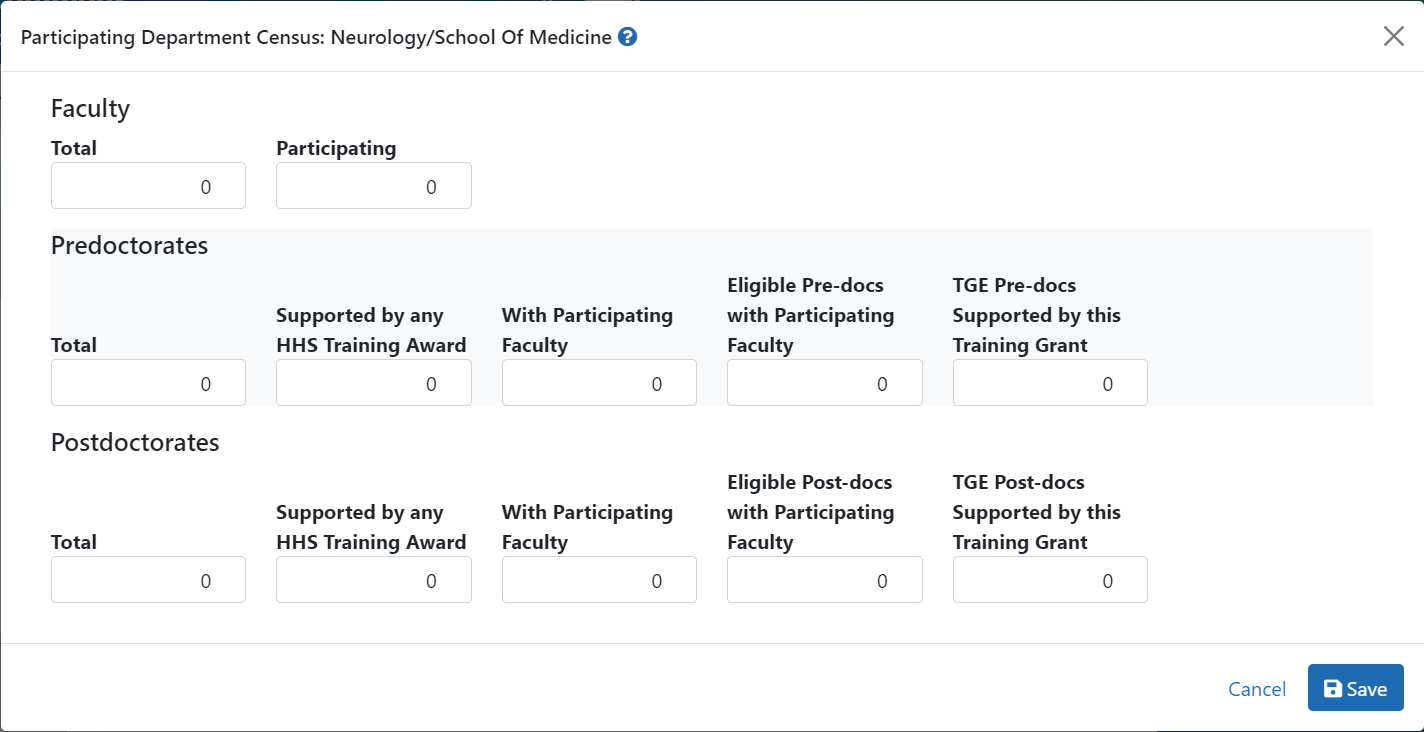Open the help tooltip beside the dialog title
The height and width of the screenshot is (732, 1424).
pos(627,37)
